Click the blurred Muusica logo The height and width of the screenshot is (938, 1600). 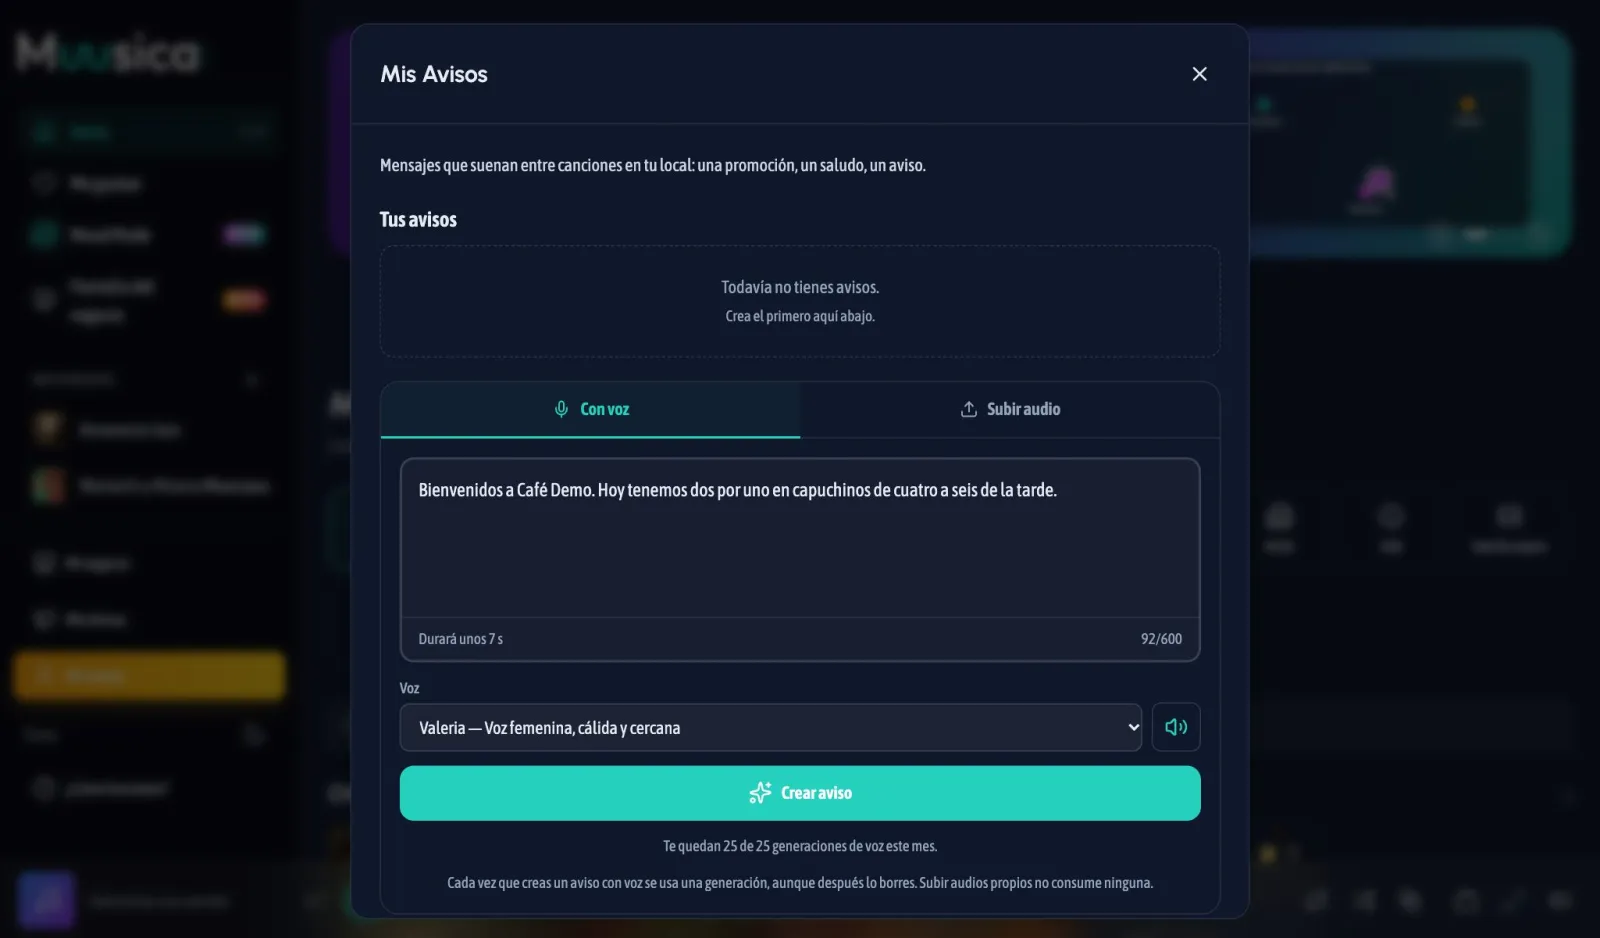point(108,53)
